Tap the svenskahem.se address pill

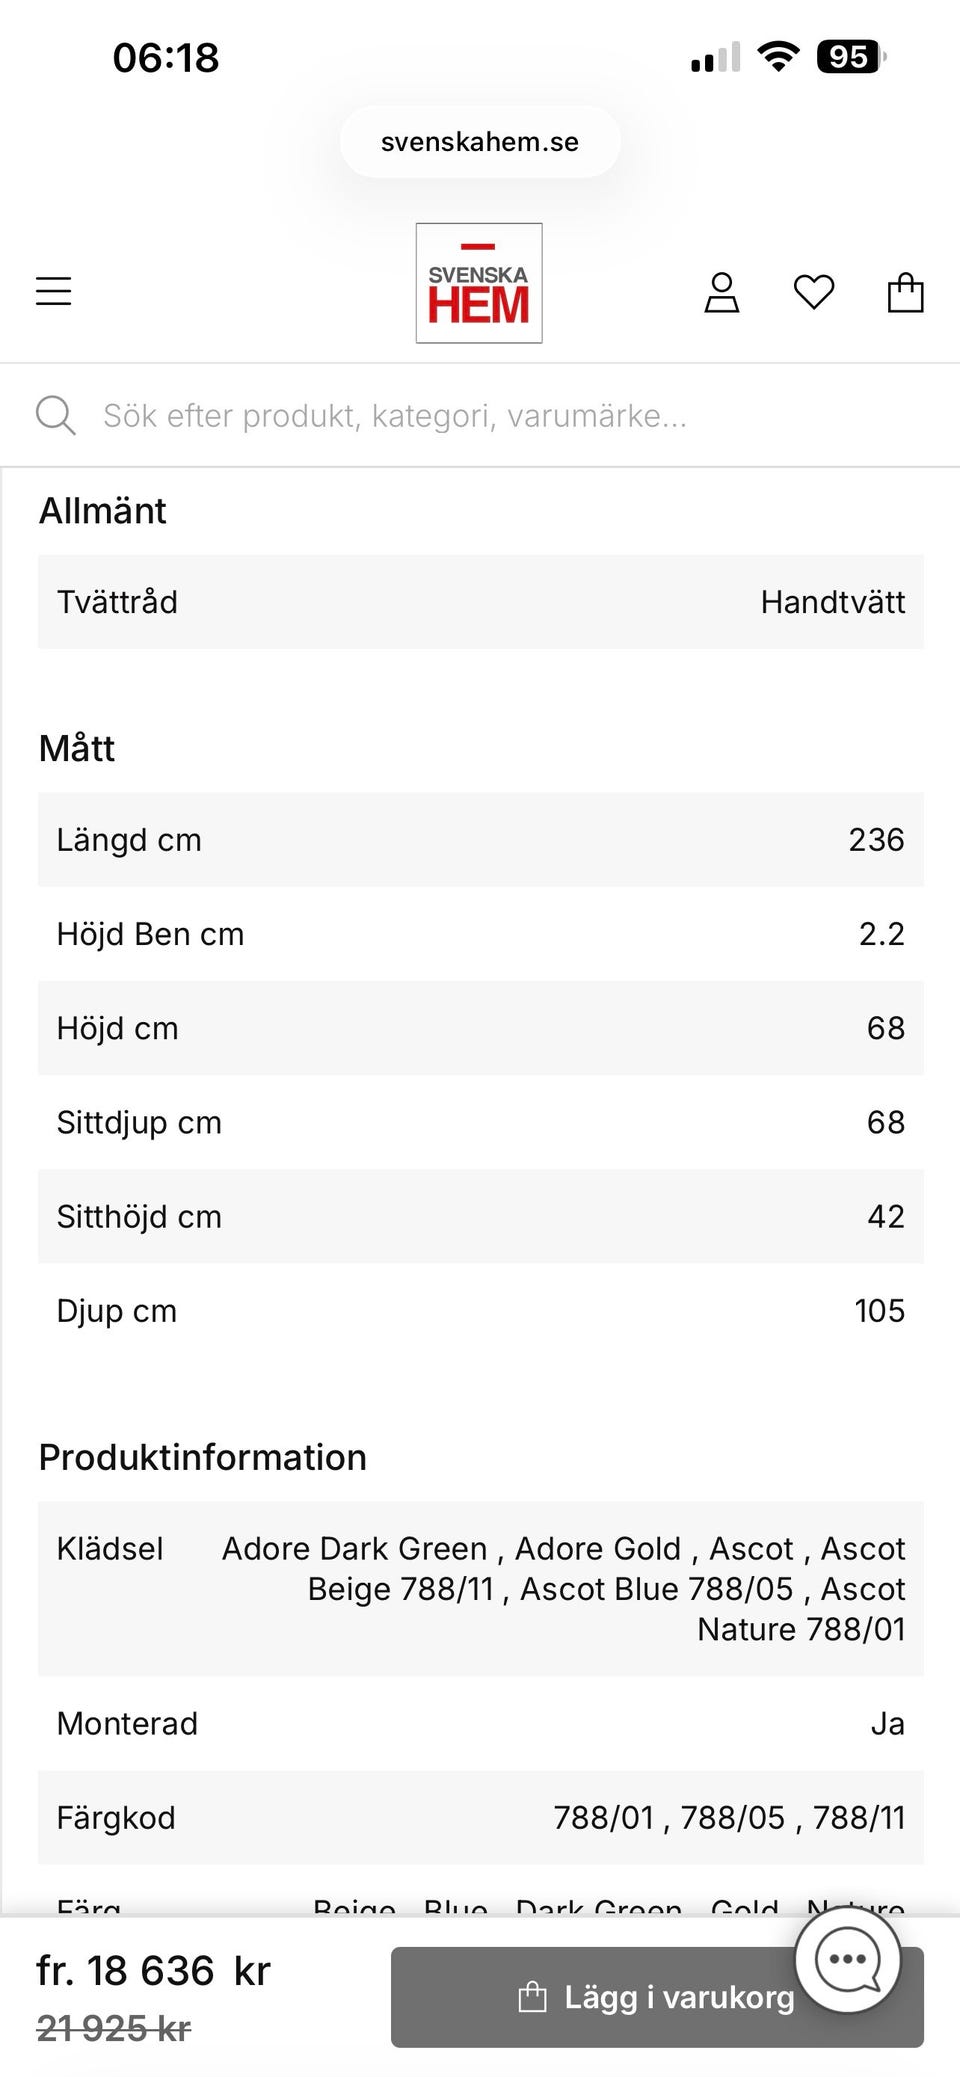click(480, 142)
